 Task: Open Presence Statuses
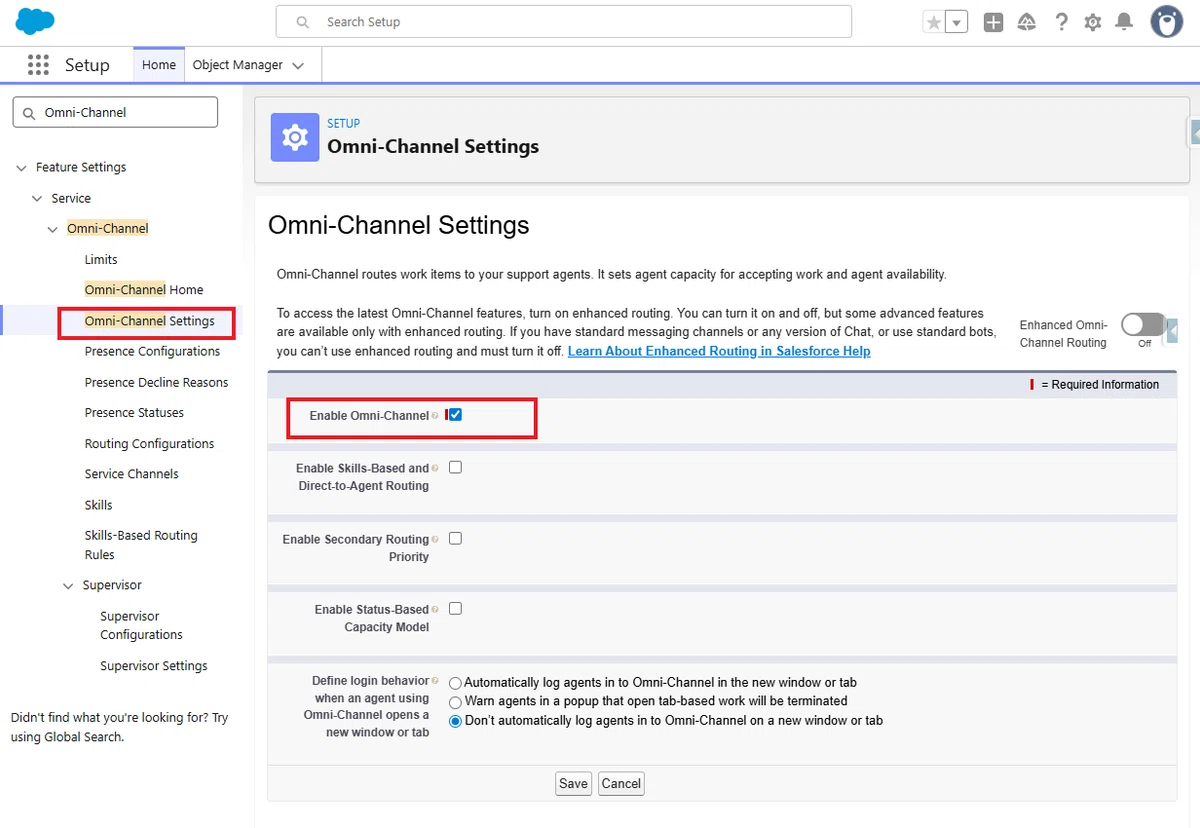pyautogui.click(x=134, y=412)
